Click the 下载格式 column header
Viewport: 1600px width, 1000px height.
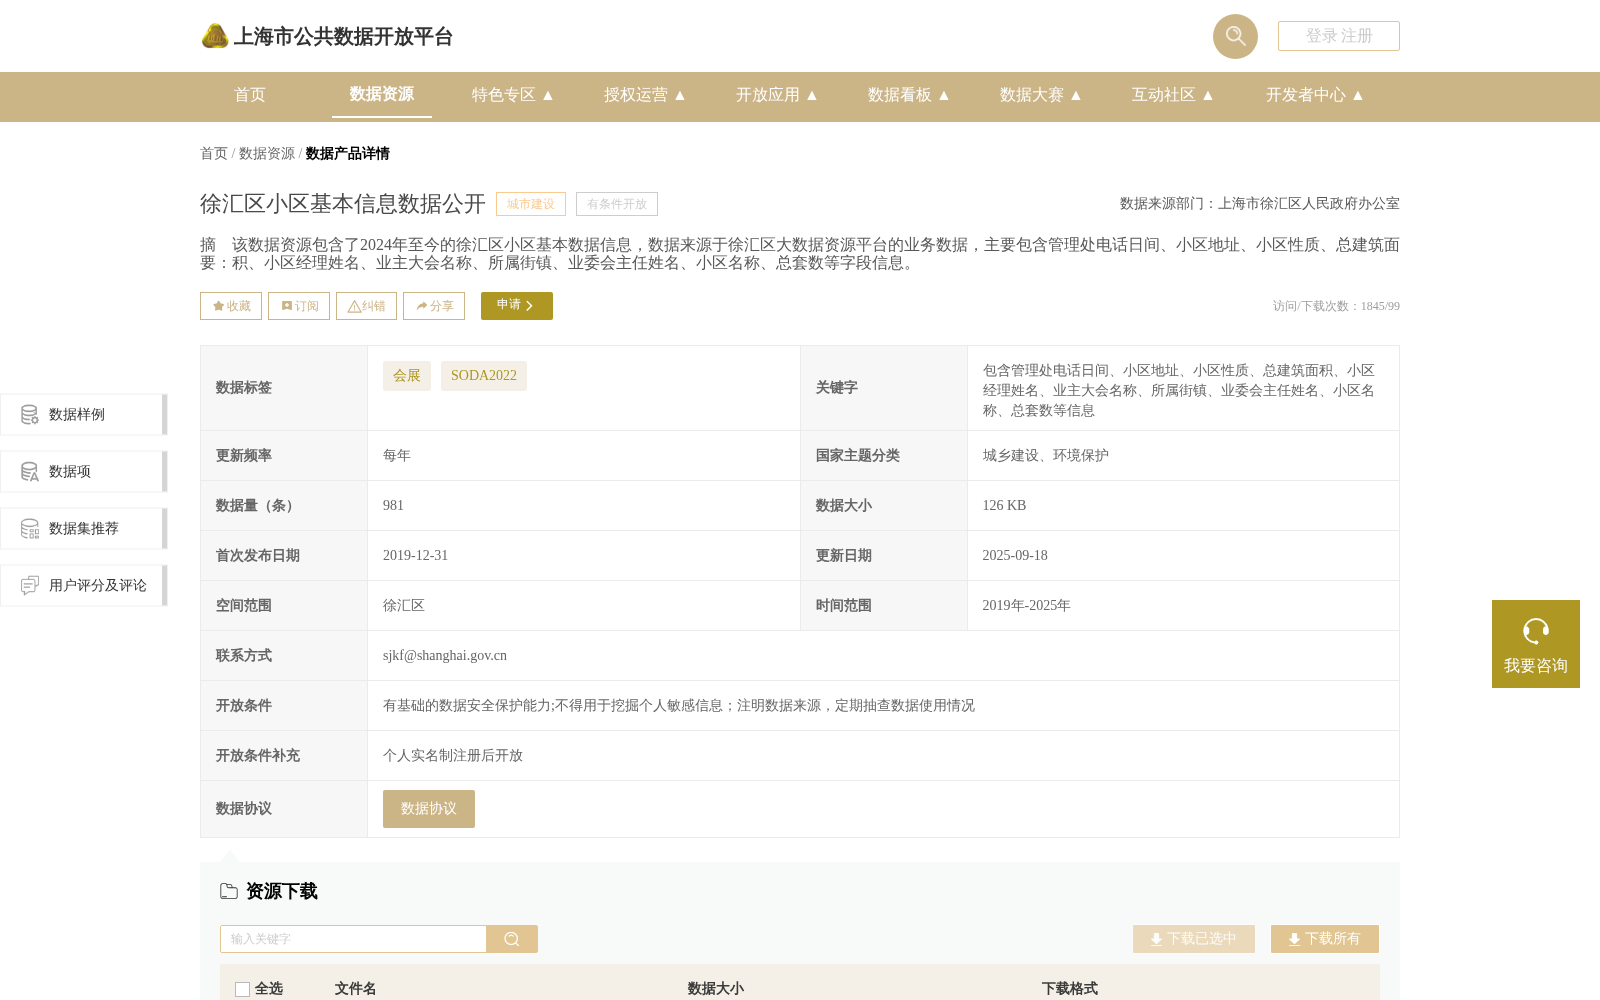point(1070,989)
